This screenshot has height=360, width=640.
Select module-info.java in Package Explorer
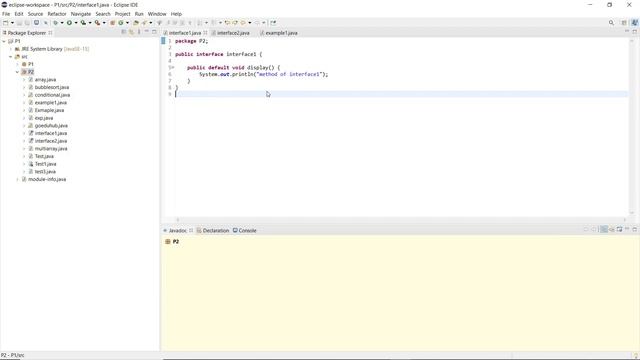(x=47, y=179)
